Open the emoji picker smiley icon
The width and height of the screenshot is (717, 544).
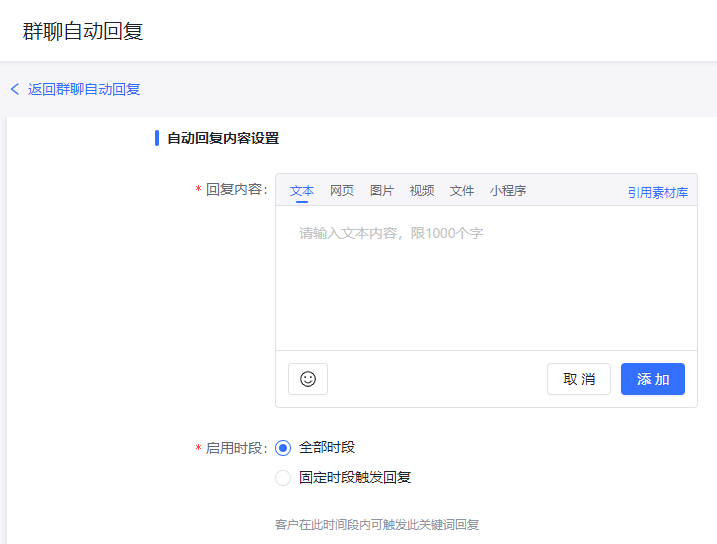pos(308,379)
